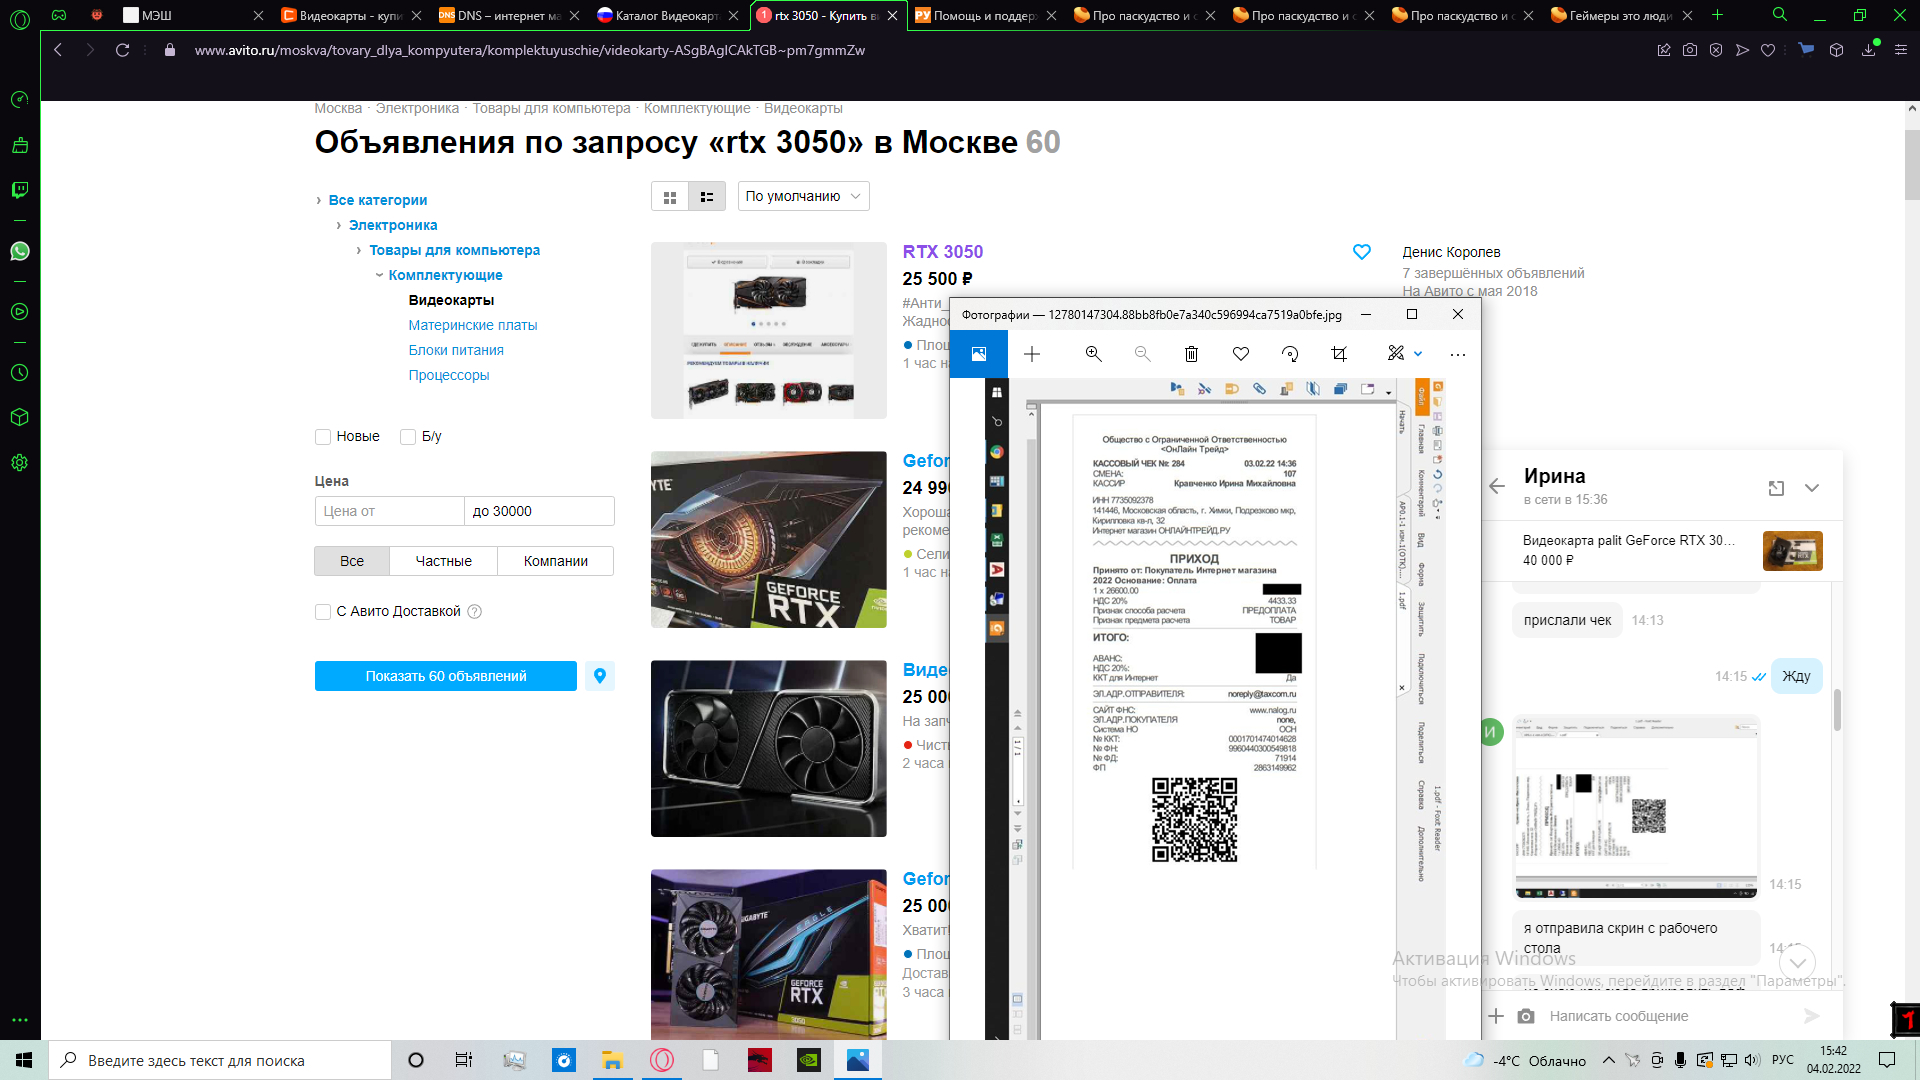Screen dimensions: 1920x1080
Task: Enable С Авито Доставкой checkbox
Action: 323,612
